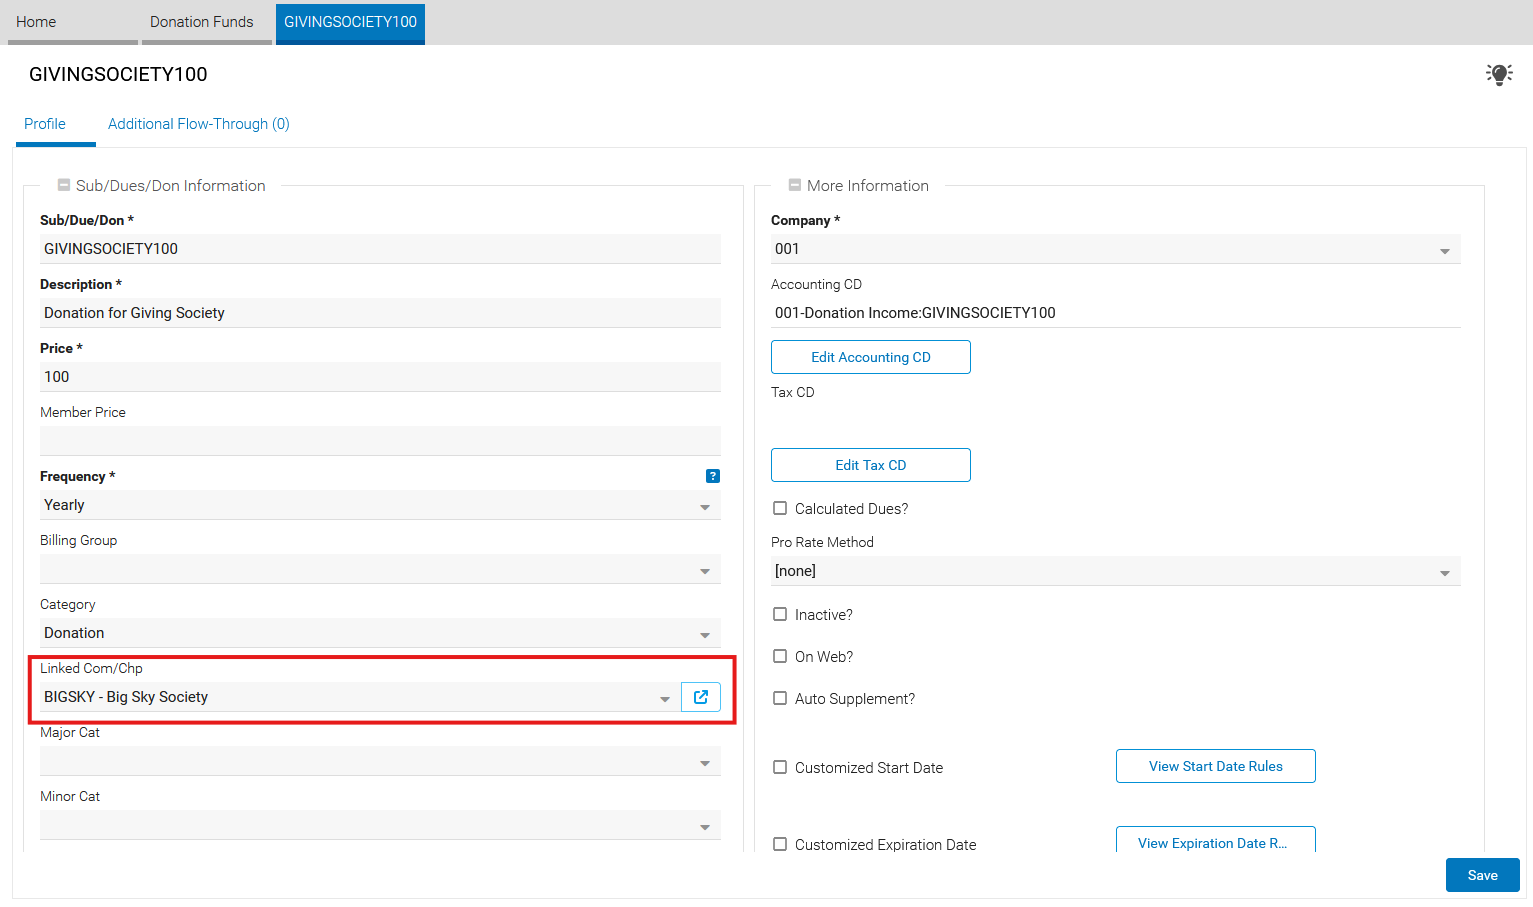Image resolution: width=1533 pixels, height=907 pixels.
Task: Open the Additional Flow-Through (0) tab
Action: [x=199, y=124]
